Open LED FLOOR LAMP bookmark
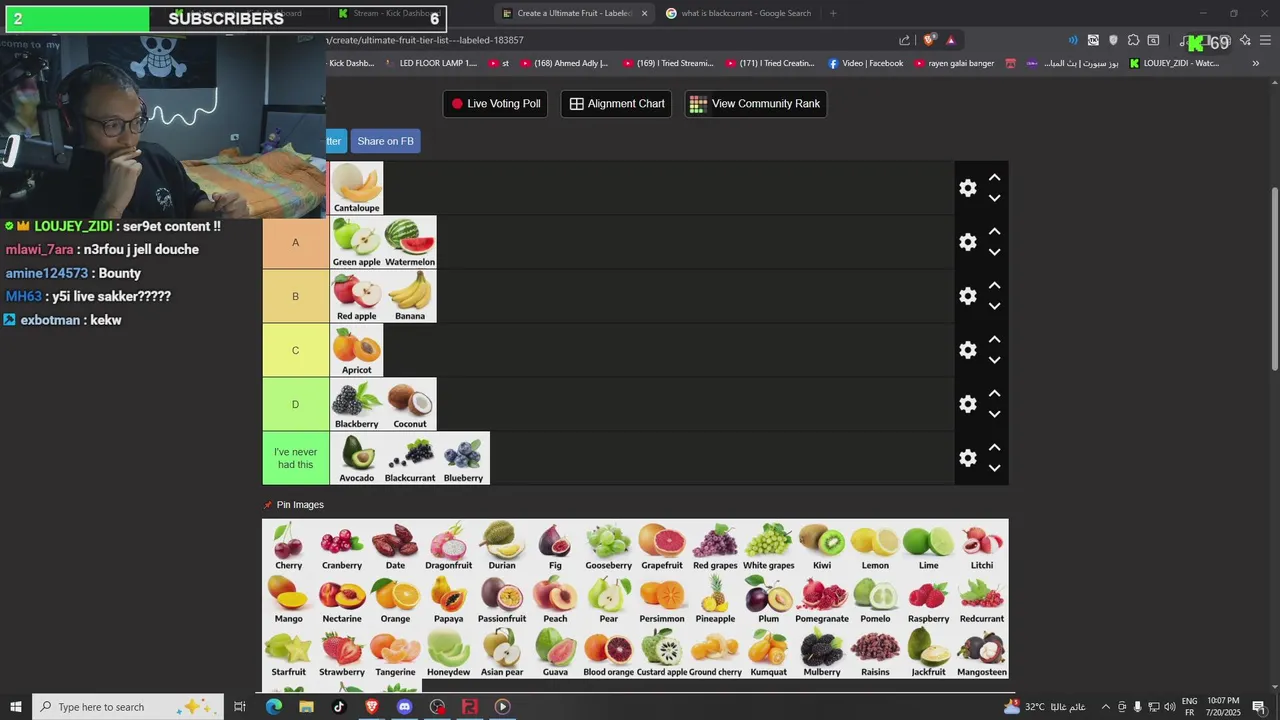 click(x=430, y=63)
